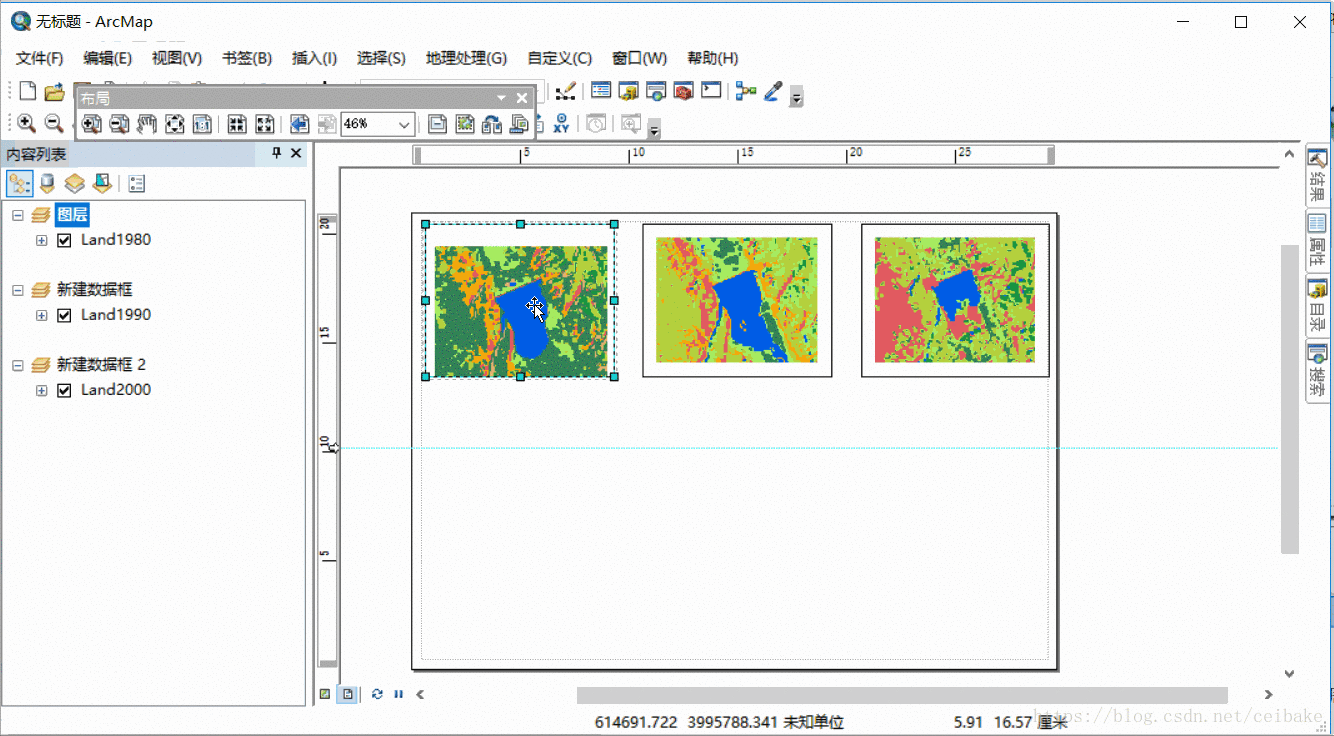Open the 自定义(C) menu

click(x=559, y=58)
